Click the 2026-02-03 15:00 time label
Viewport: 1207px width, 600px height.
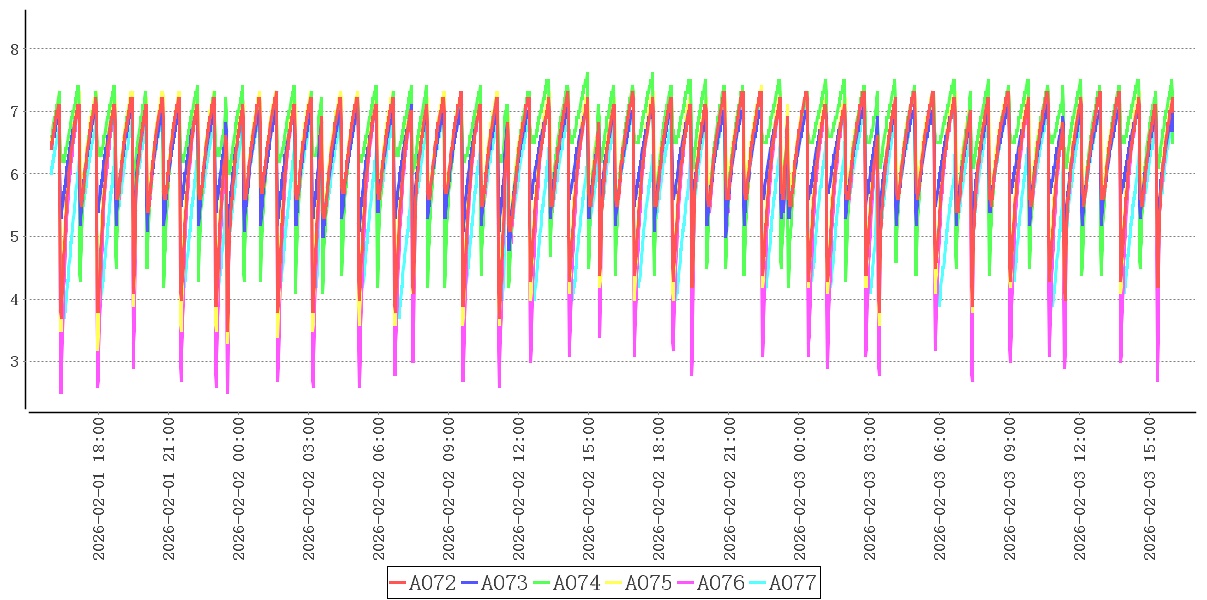coord(1149,489)
